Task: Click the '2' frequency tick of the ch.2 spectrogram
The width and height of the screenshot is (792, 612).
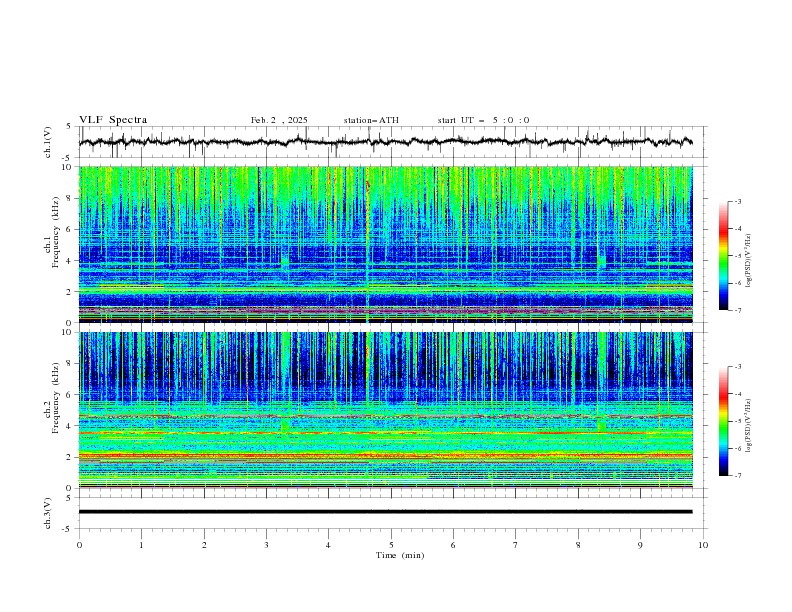Action: pos(71,457)
